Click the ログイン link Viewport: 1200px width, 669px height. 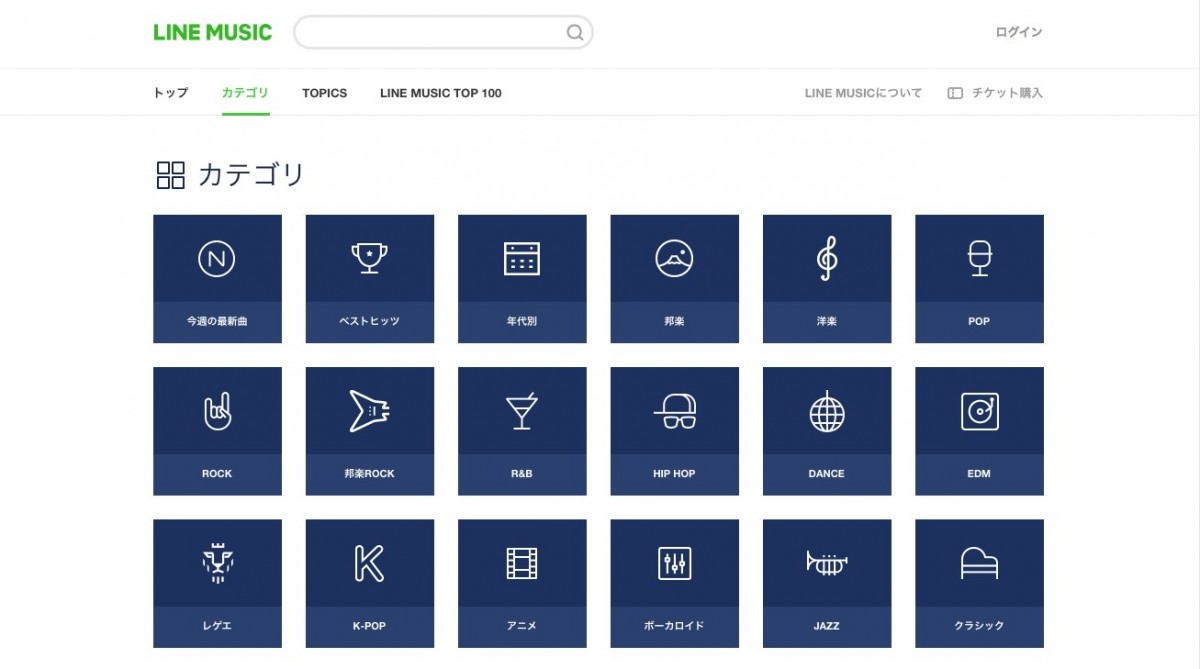tap(1019, 32)
